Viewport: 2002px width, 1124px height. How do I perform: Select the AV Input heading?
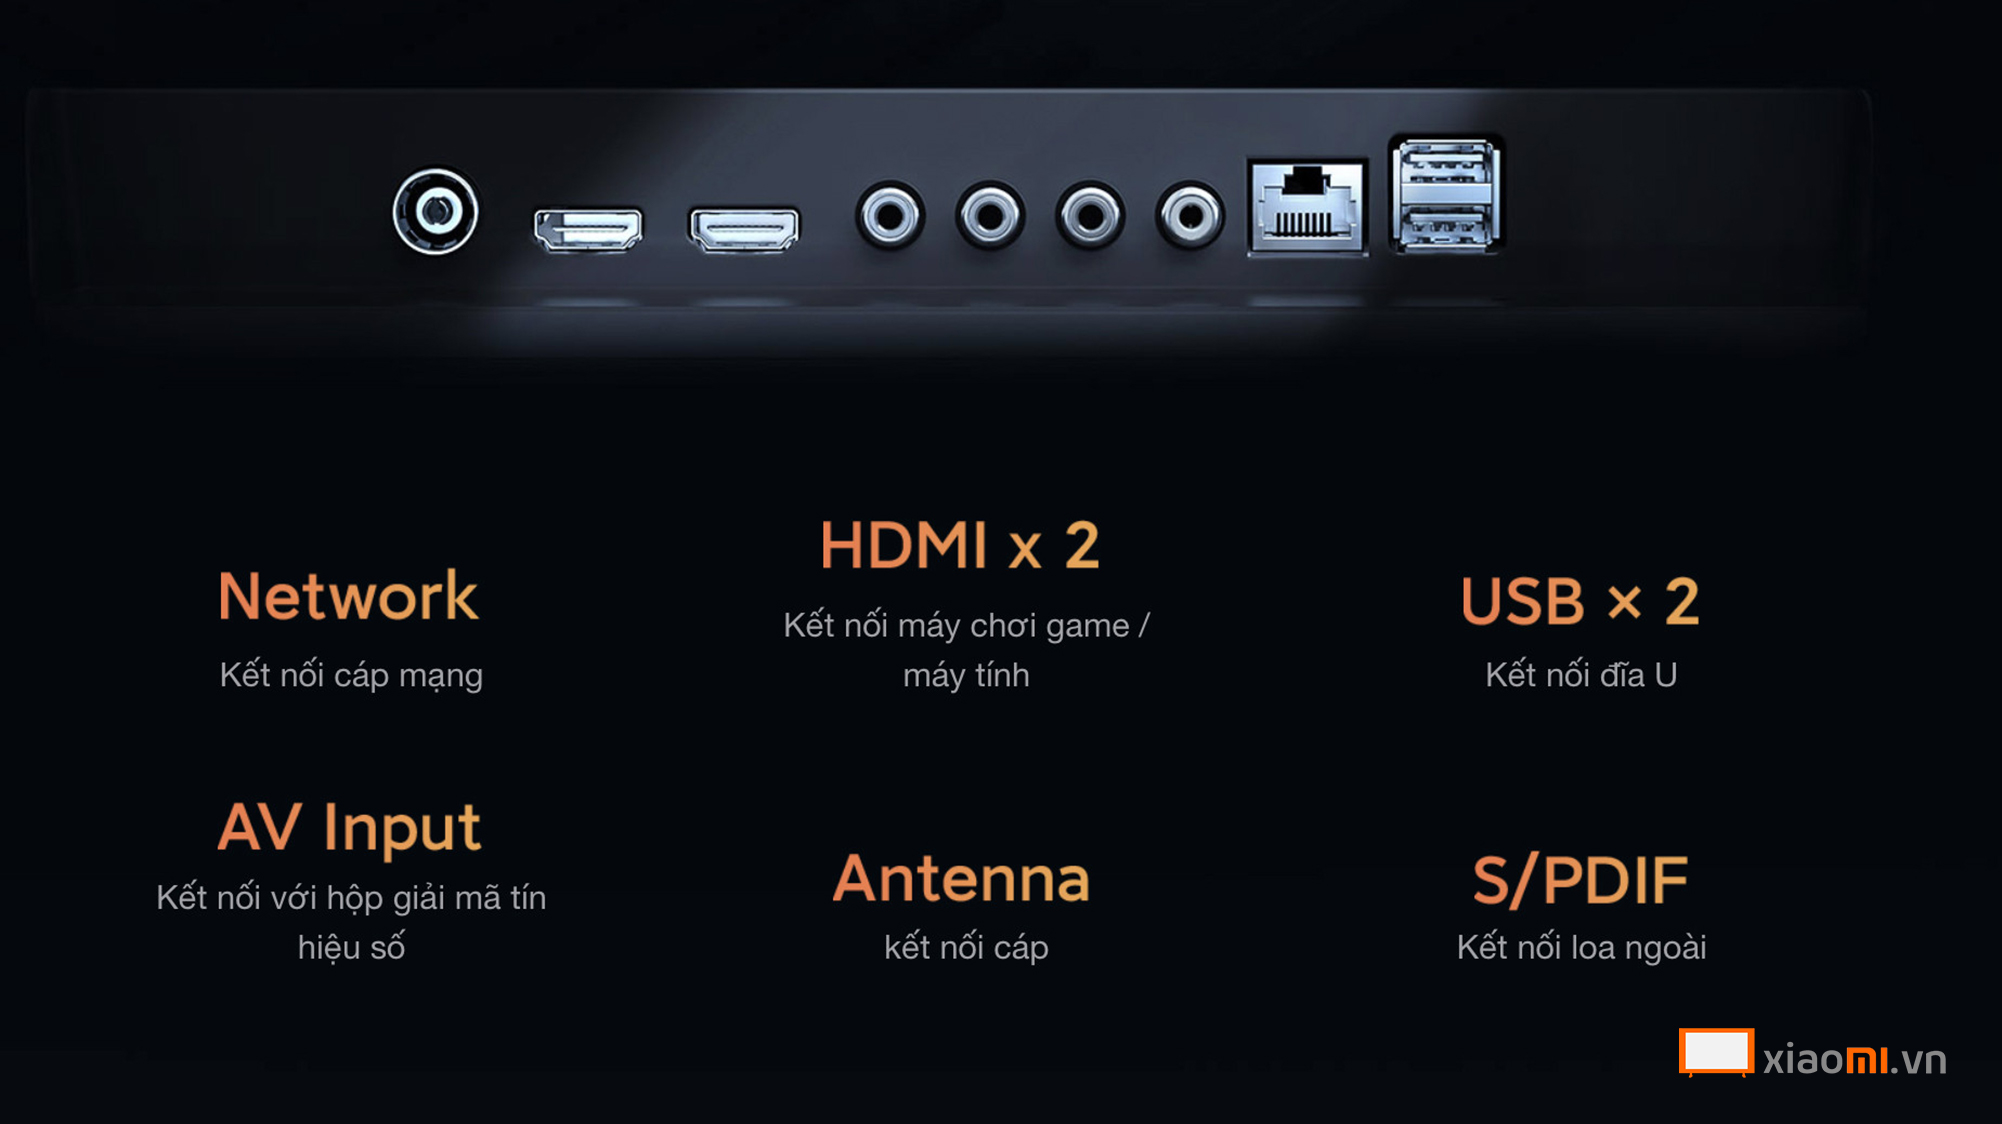349,828
